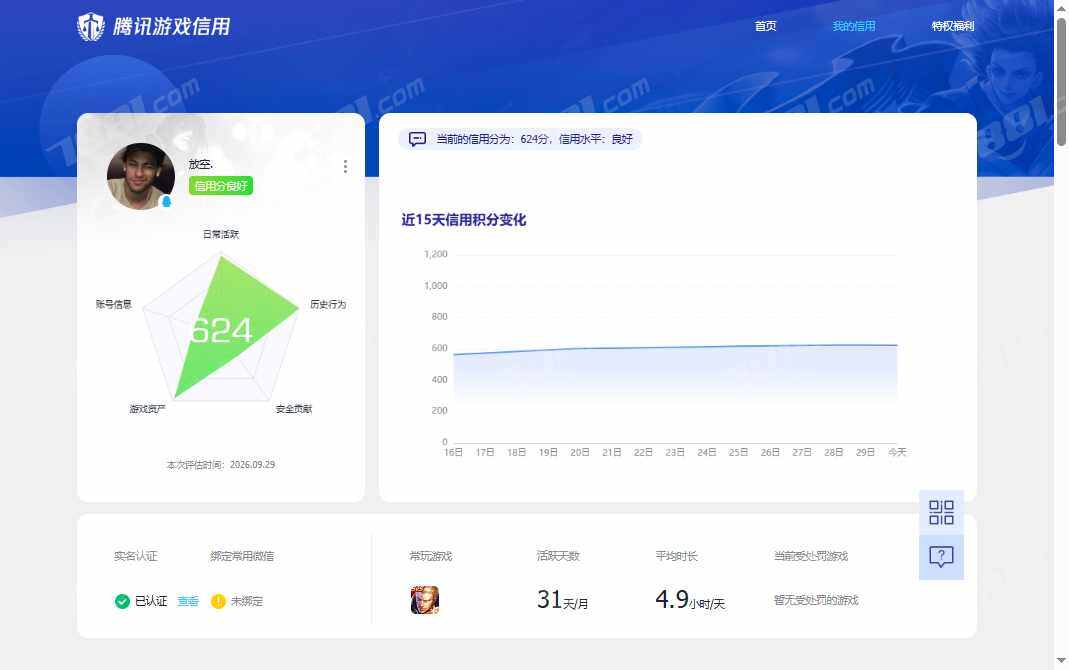Click the speech bubble icon beside credit score message
This screenshot has width=1069, height=670.
click(417, 139)
